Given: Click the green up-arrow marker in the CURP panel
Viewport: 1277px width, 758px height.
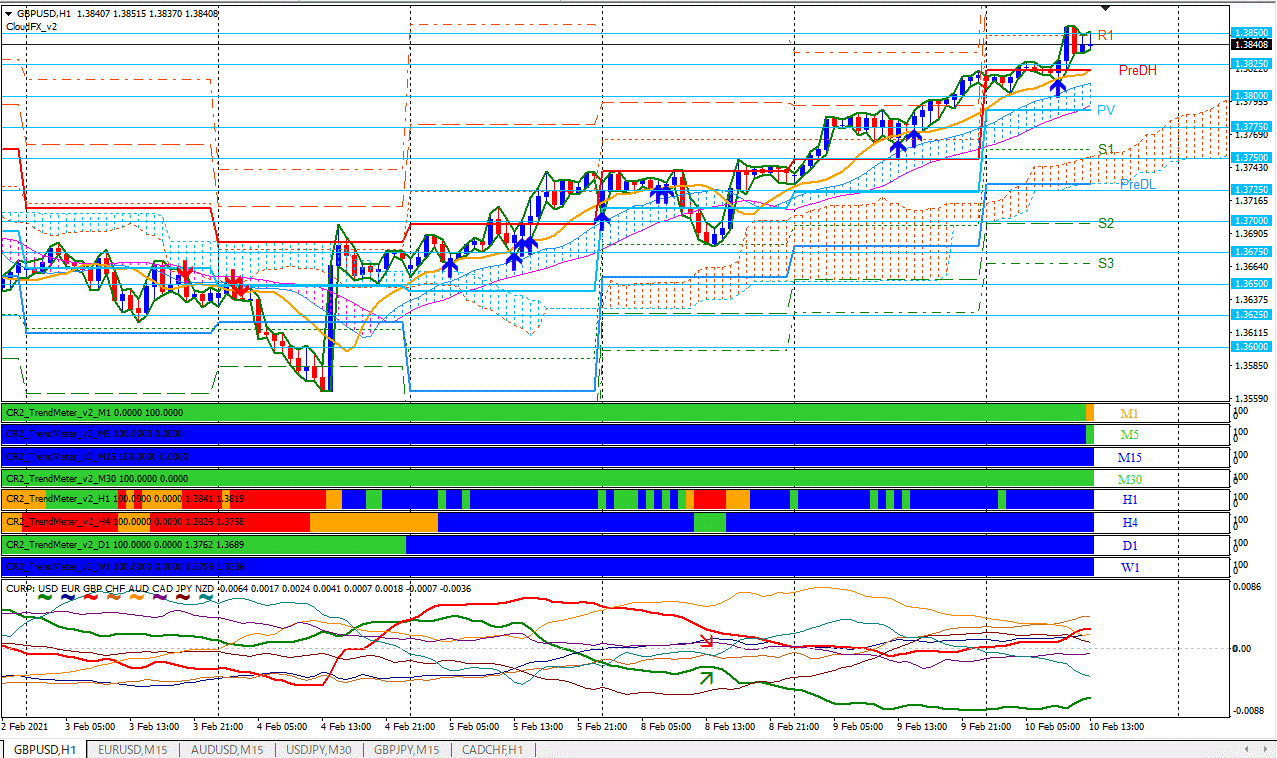Looking at the screenshot, I should point(708,678).
